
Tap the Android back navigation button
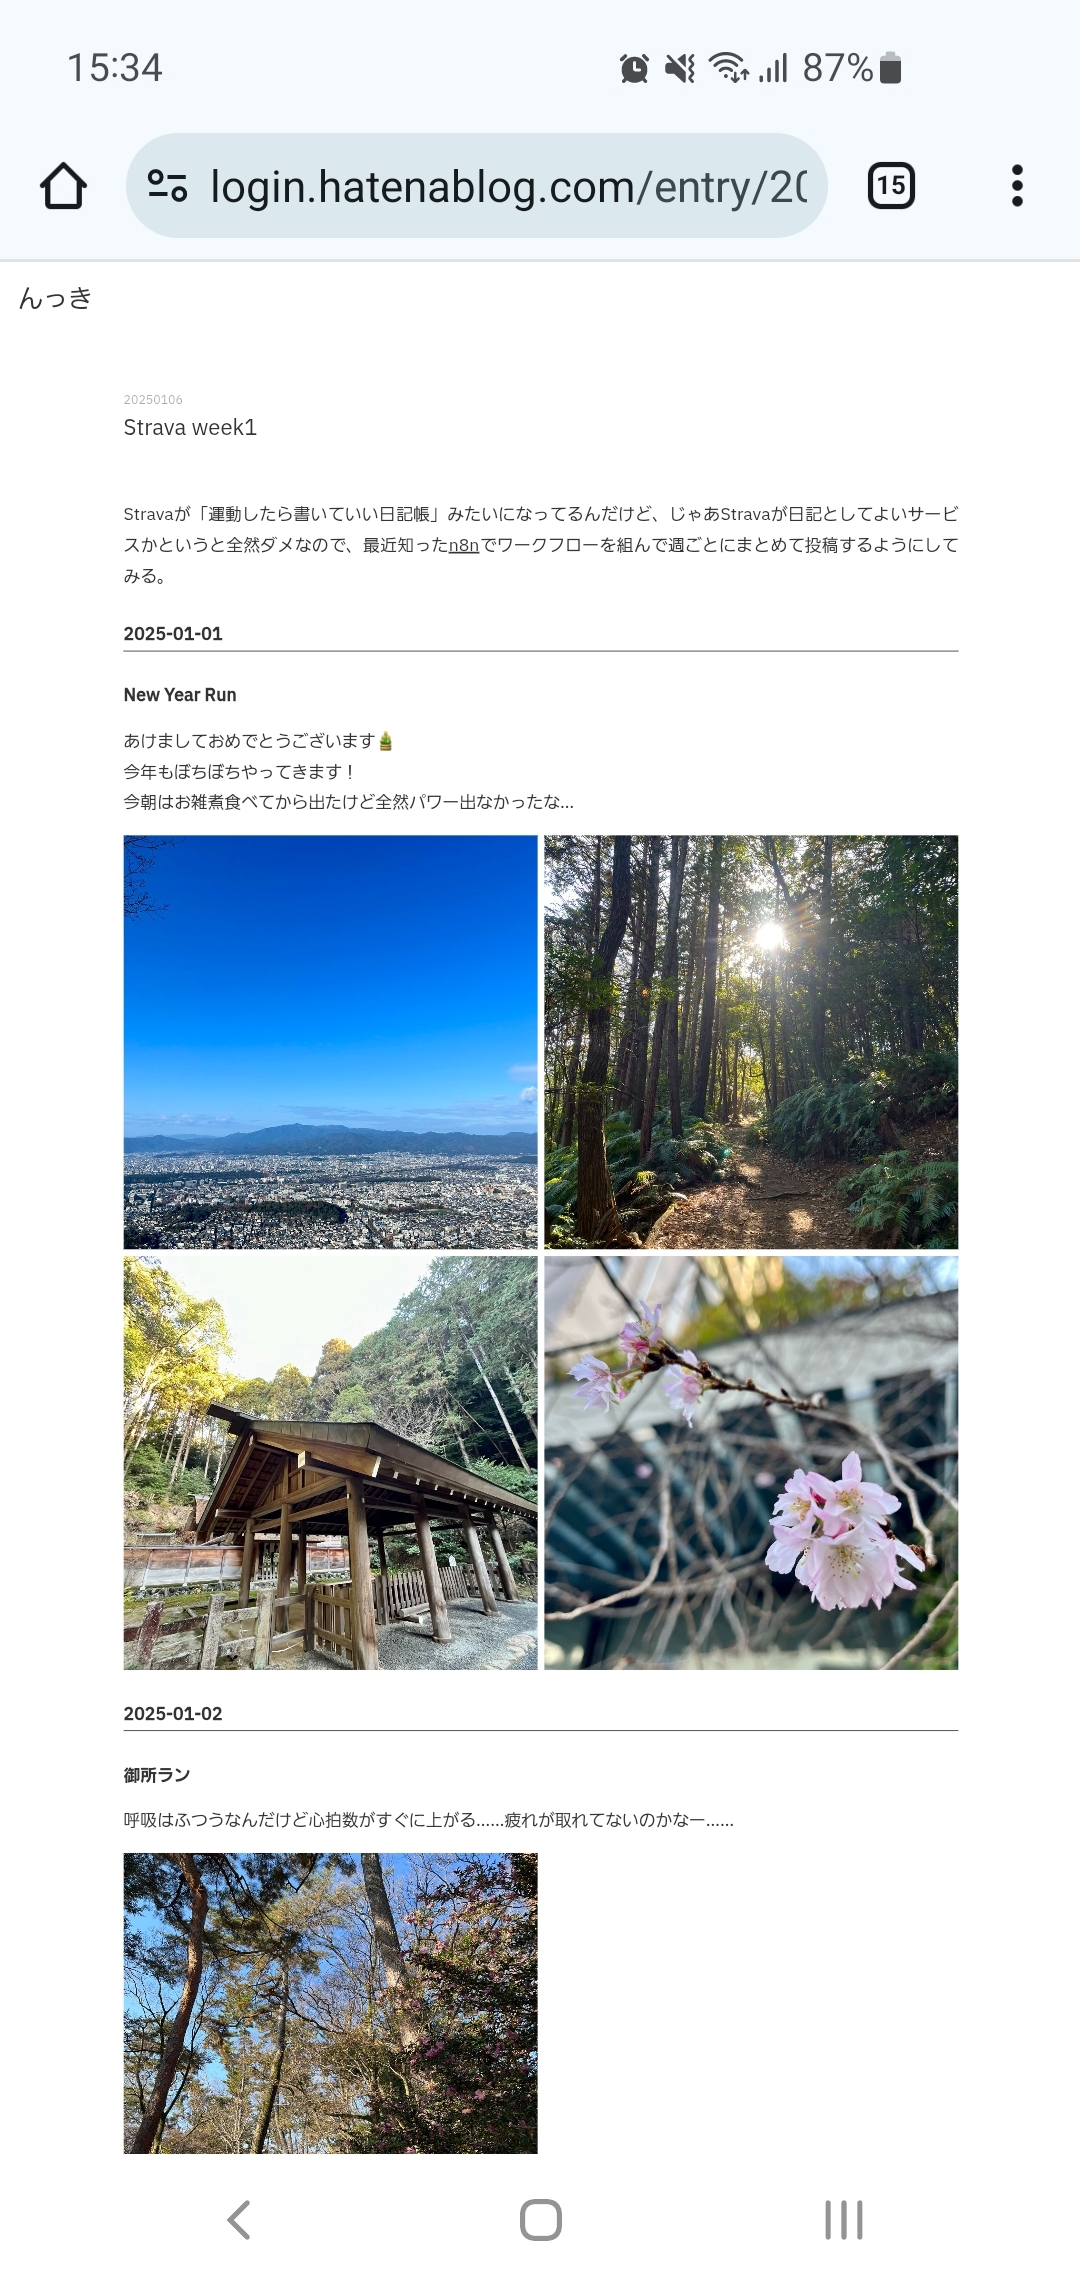click(238, 2219)
